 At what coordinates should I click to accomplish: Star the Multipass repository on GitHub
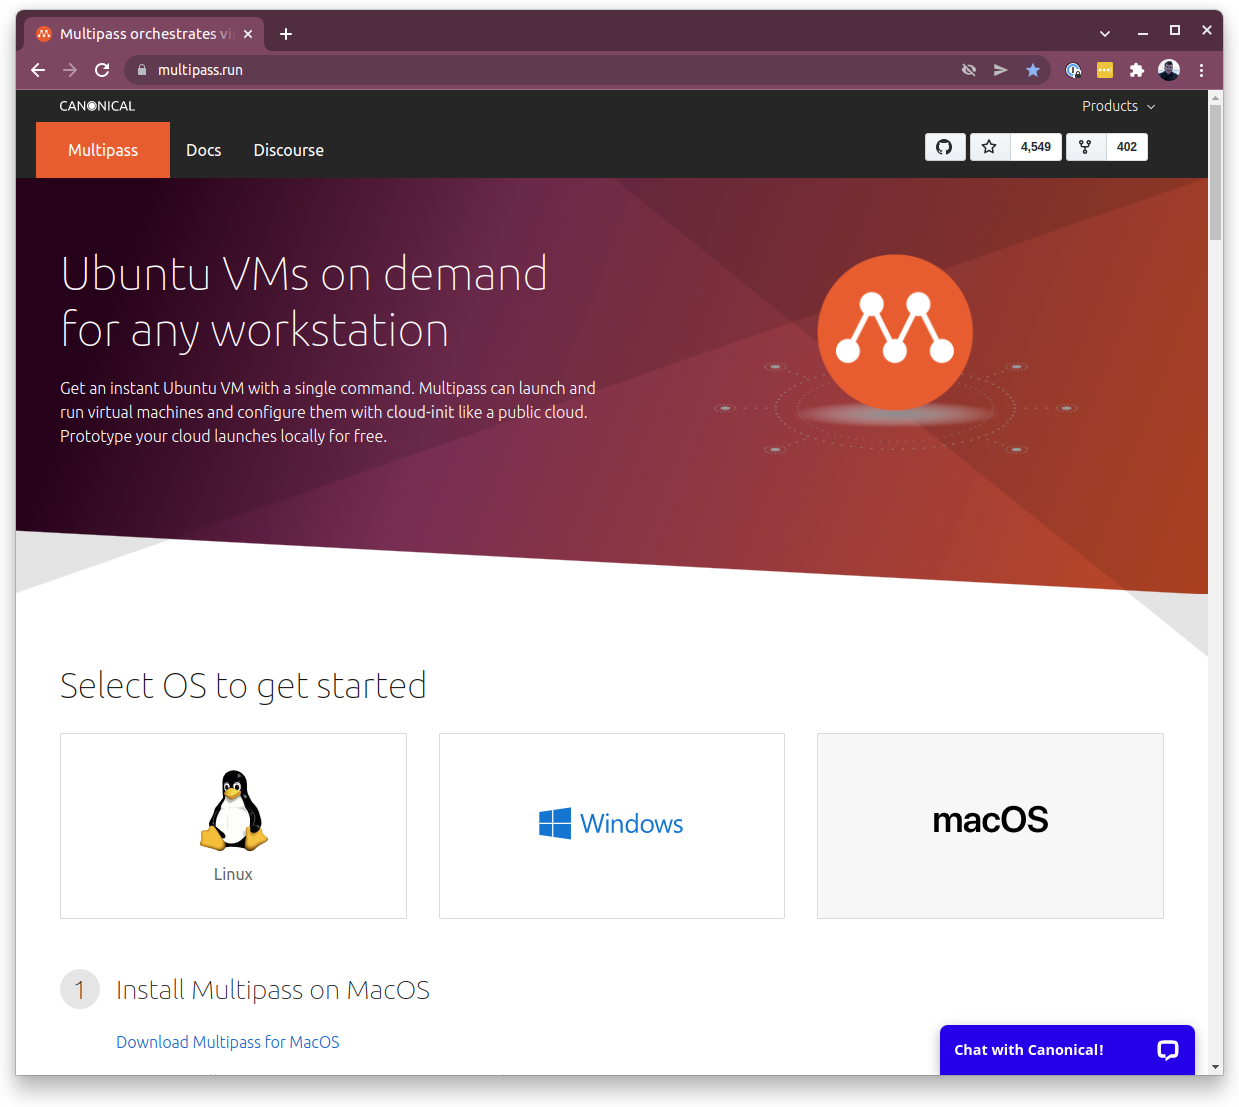coord(989,147)
